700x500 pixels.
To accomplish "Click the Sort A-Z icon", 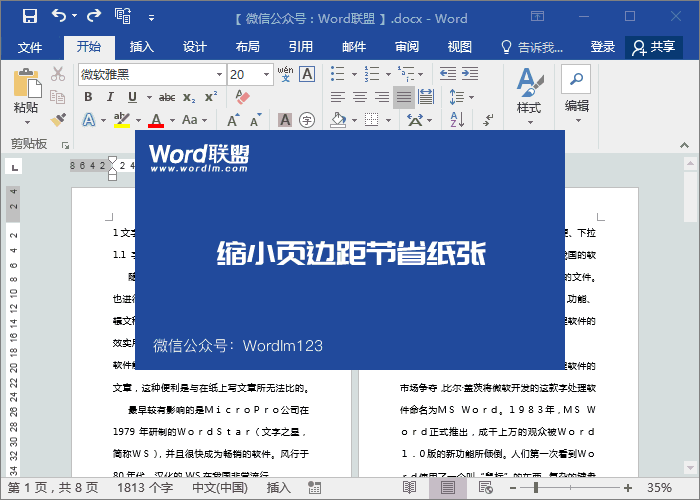I will [457, 120].
